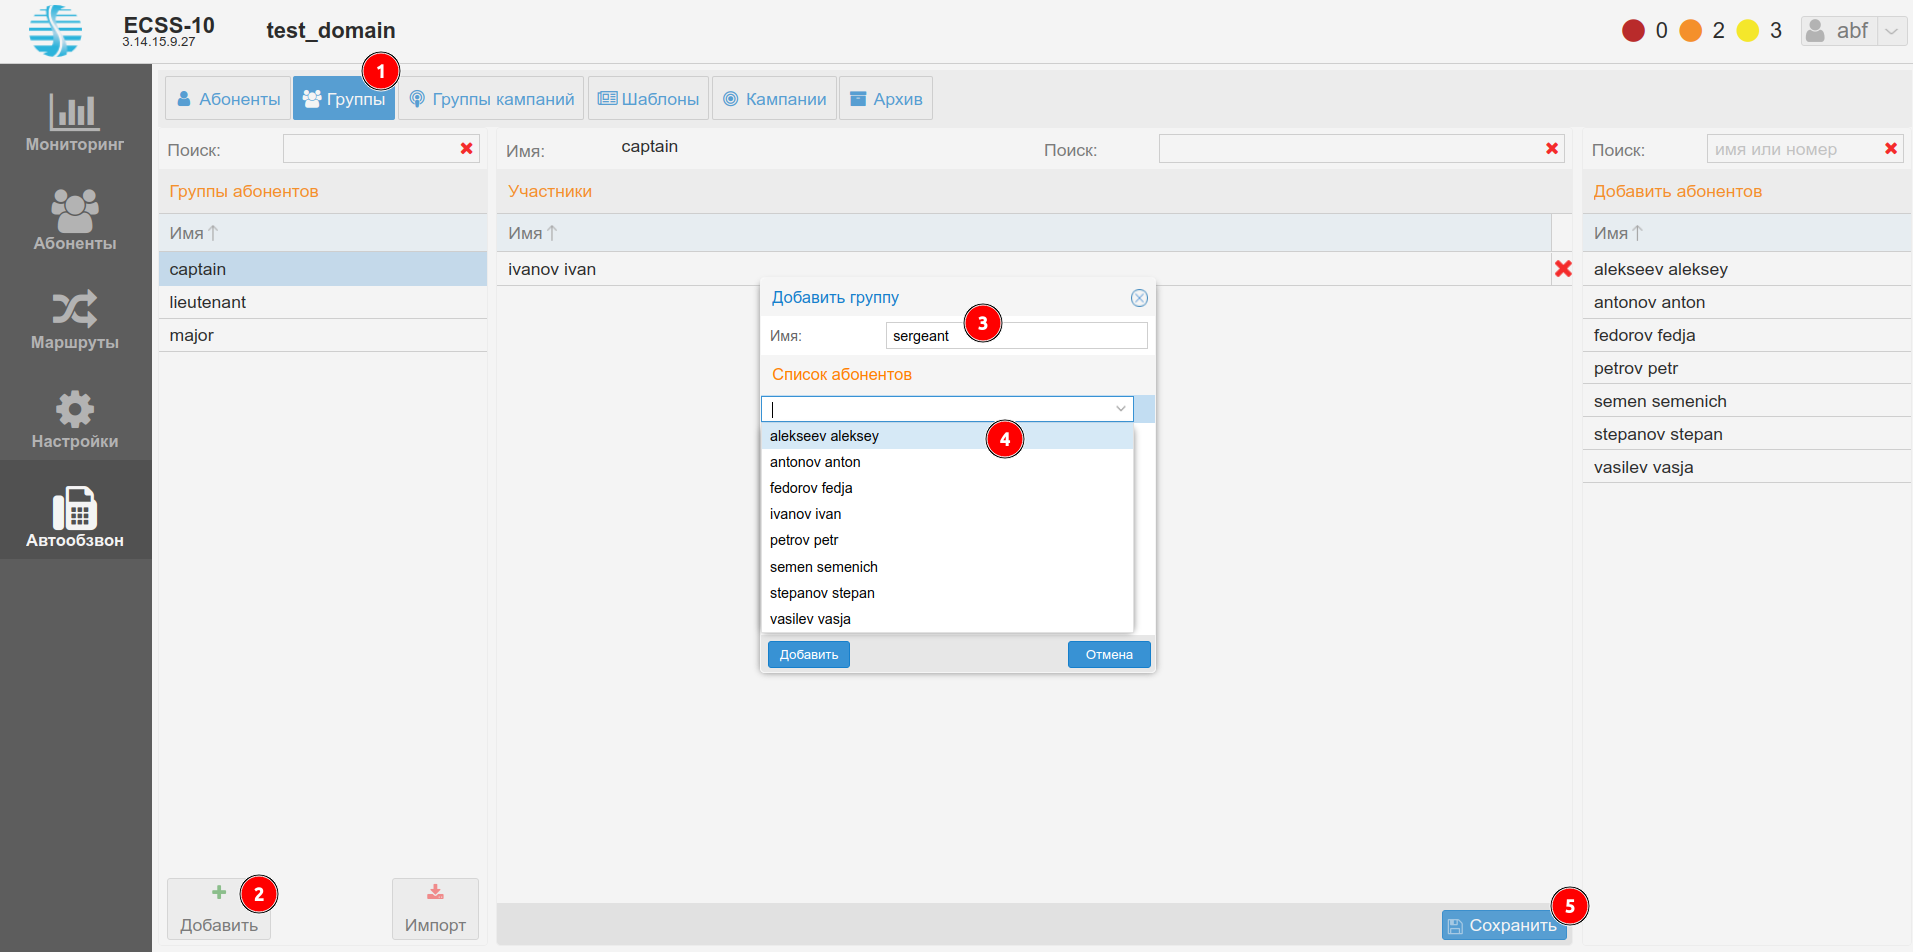1913x952 pixels.
Task: Open the Импорт groups button
Action: pyautogui.click(x=435, y=909)
